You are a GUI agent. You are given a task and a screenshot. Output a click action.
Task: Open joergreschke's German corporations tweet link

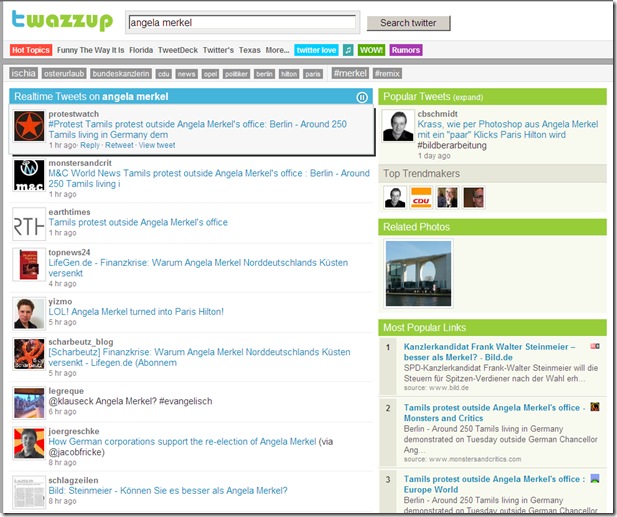(x=182, y=441)
